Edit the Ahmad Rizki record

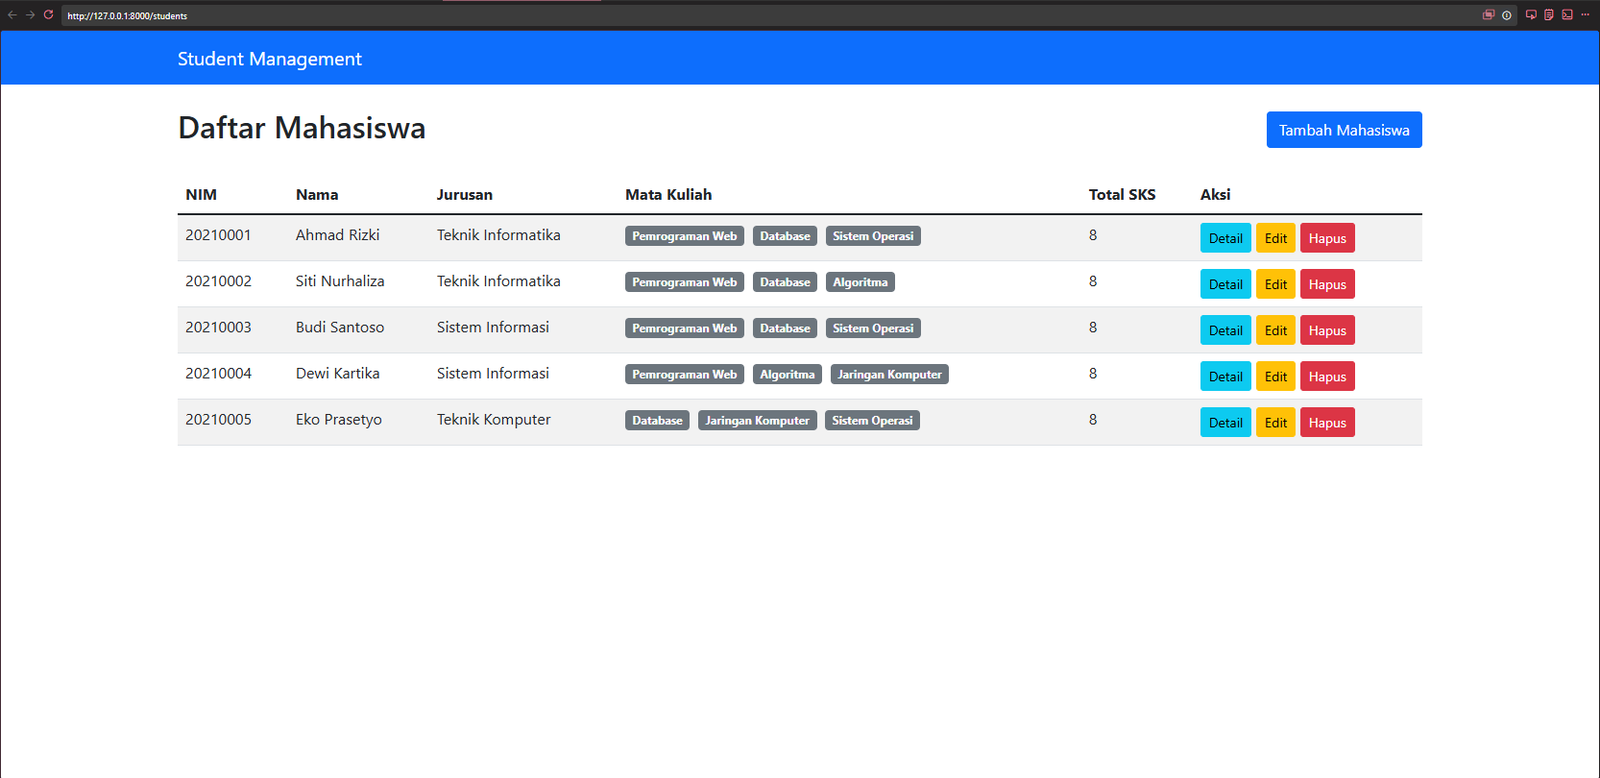click(x=1276, y=238)
